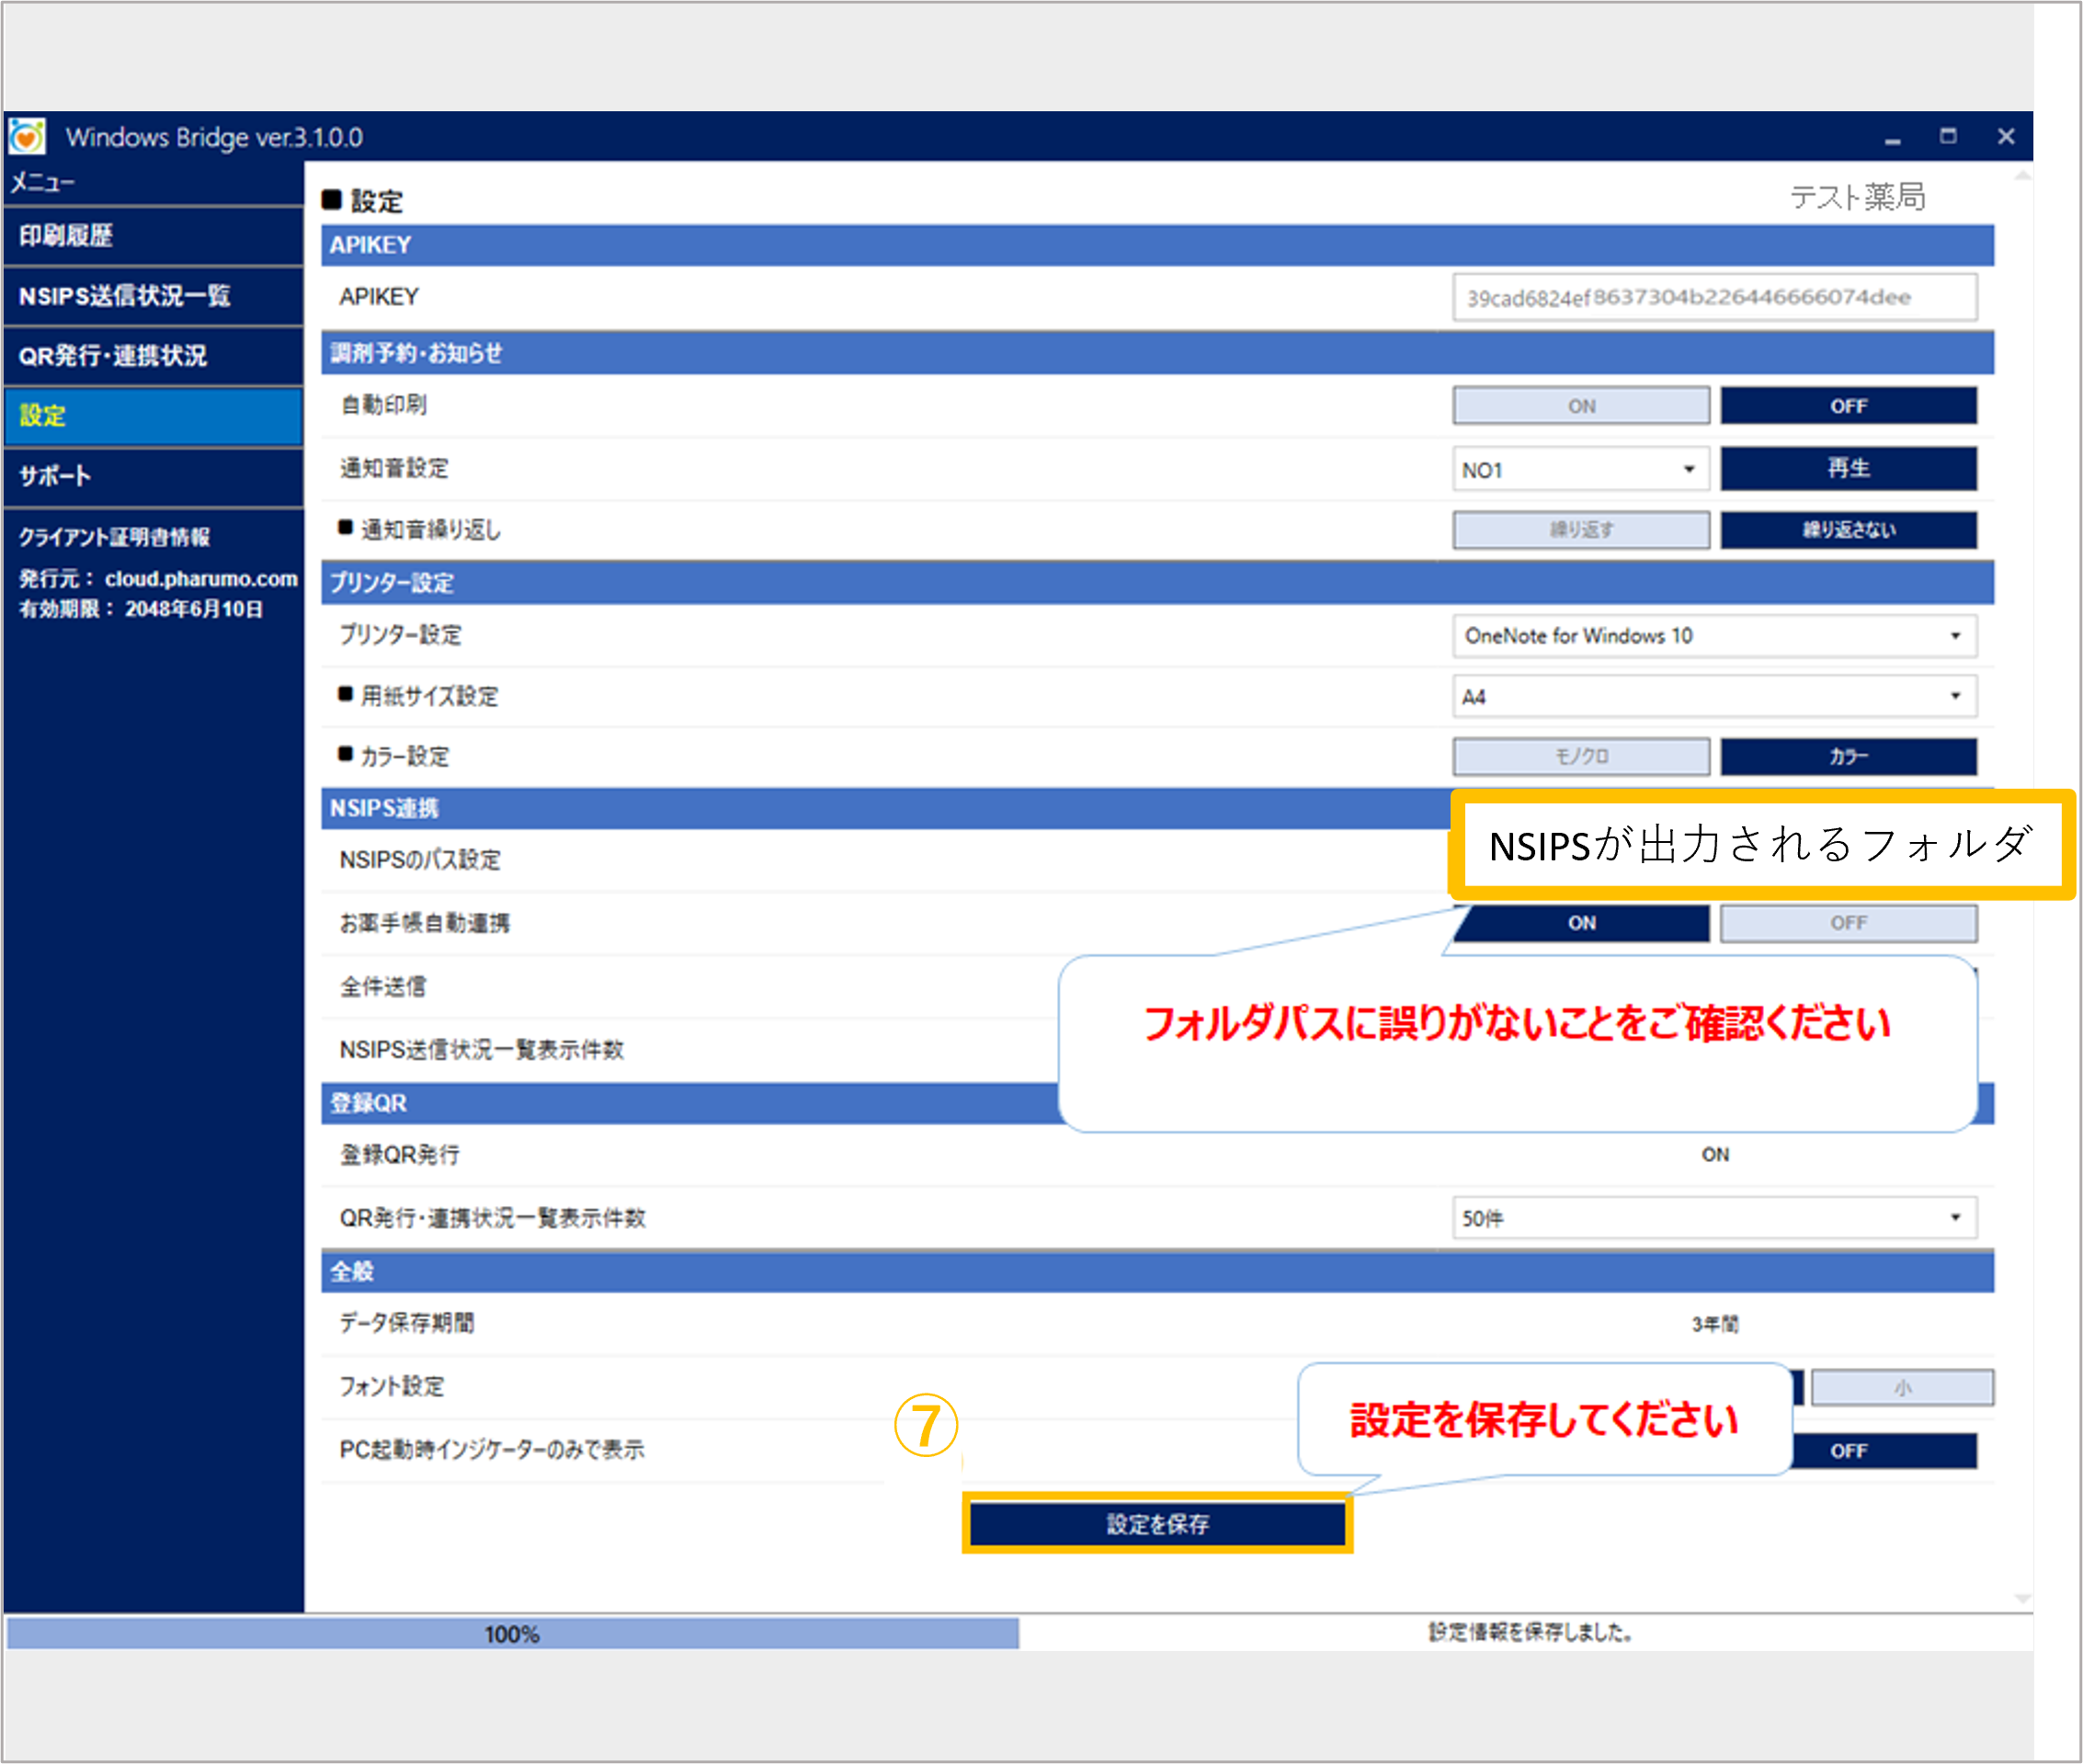Turn auto print (自動印刷) ON
2083x1764 pixels.
1580,406
